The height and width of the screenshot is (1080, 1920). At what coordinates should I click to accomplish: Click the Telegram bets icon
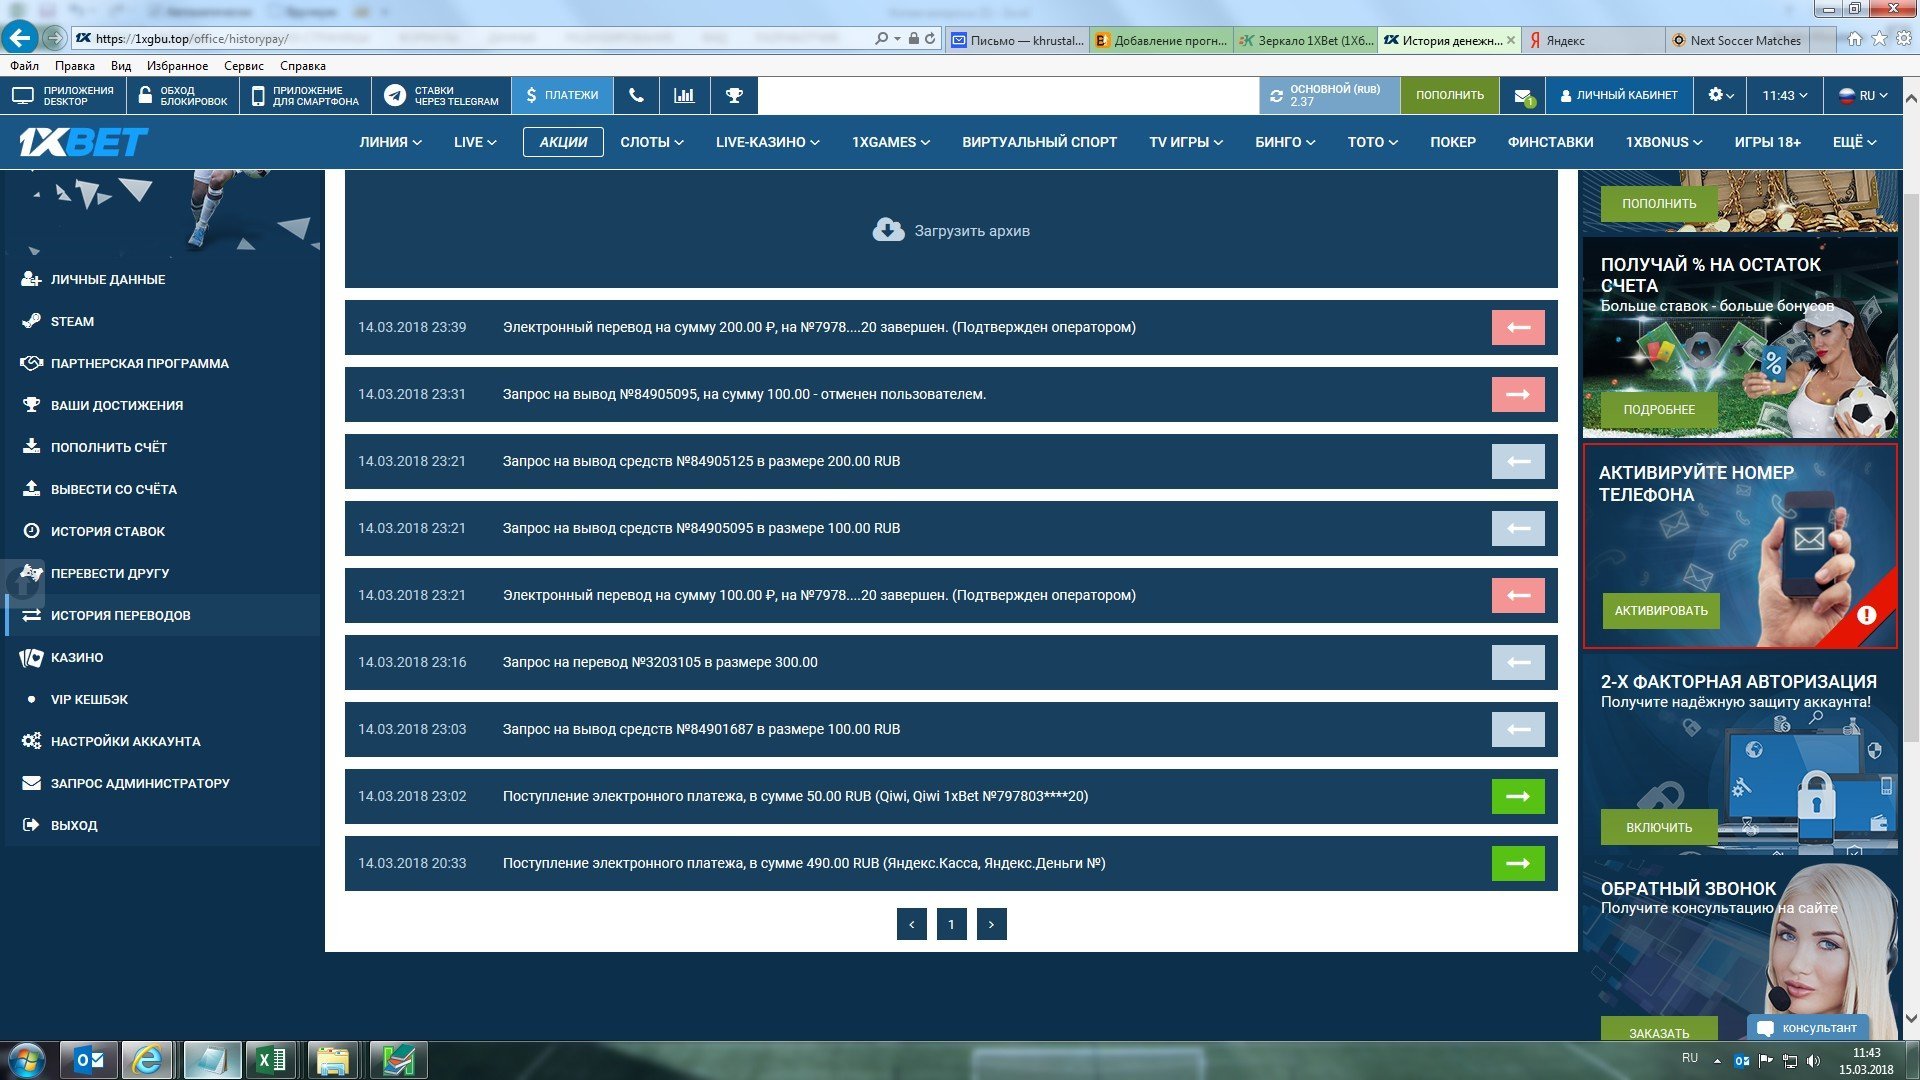click(396, 95)
